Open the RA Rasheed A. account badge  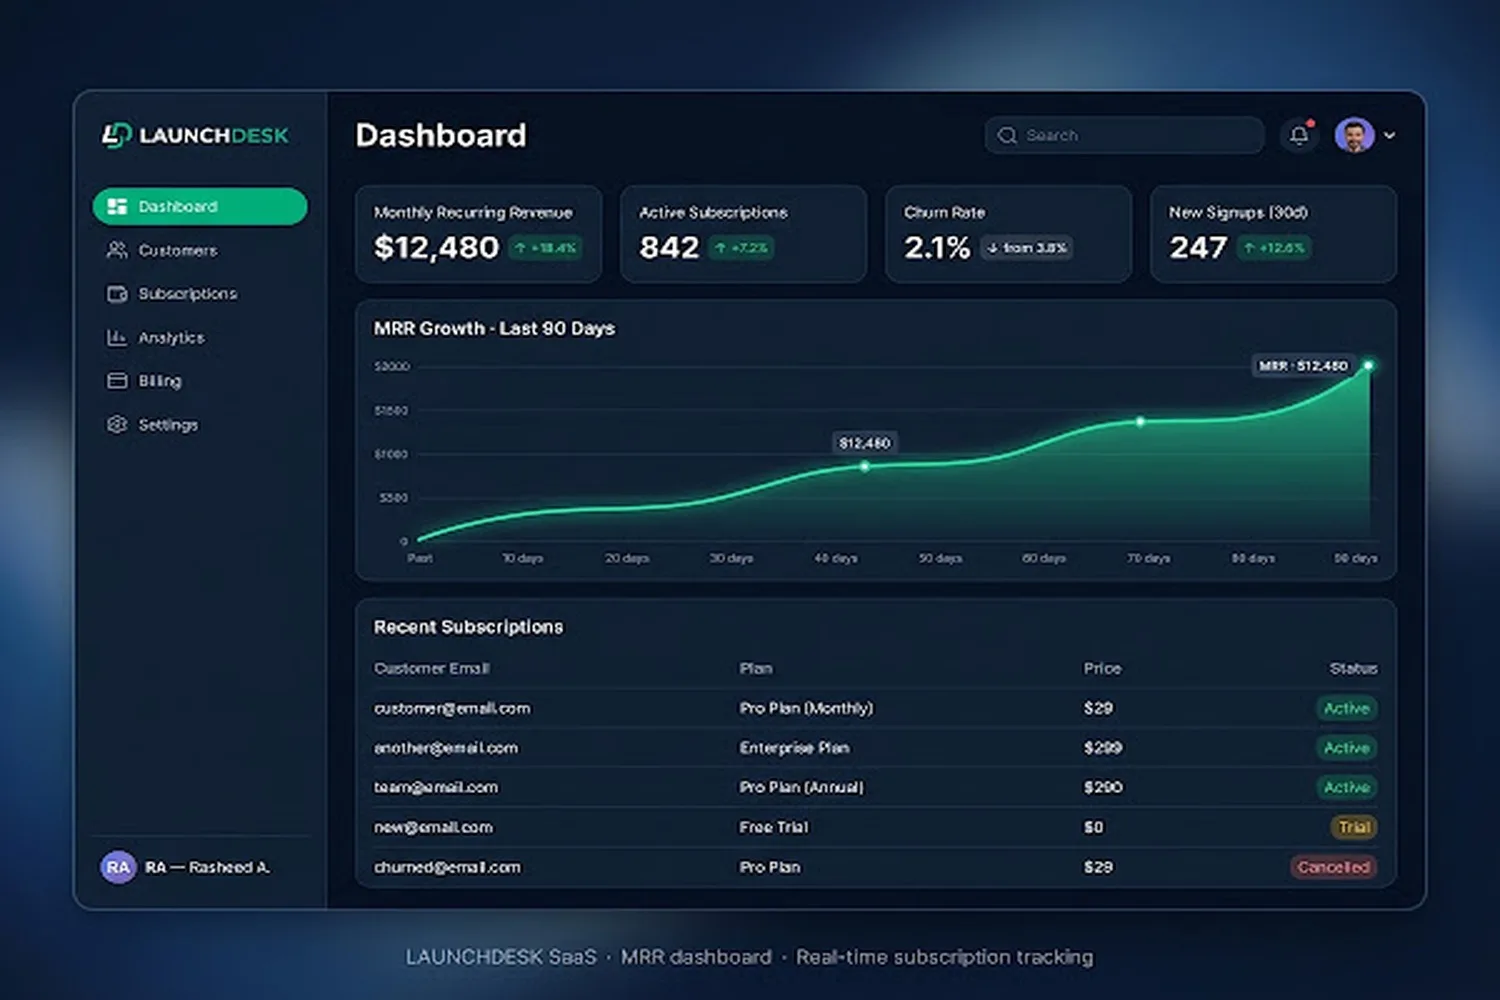tap(186, 867)
